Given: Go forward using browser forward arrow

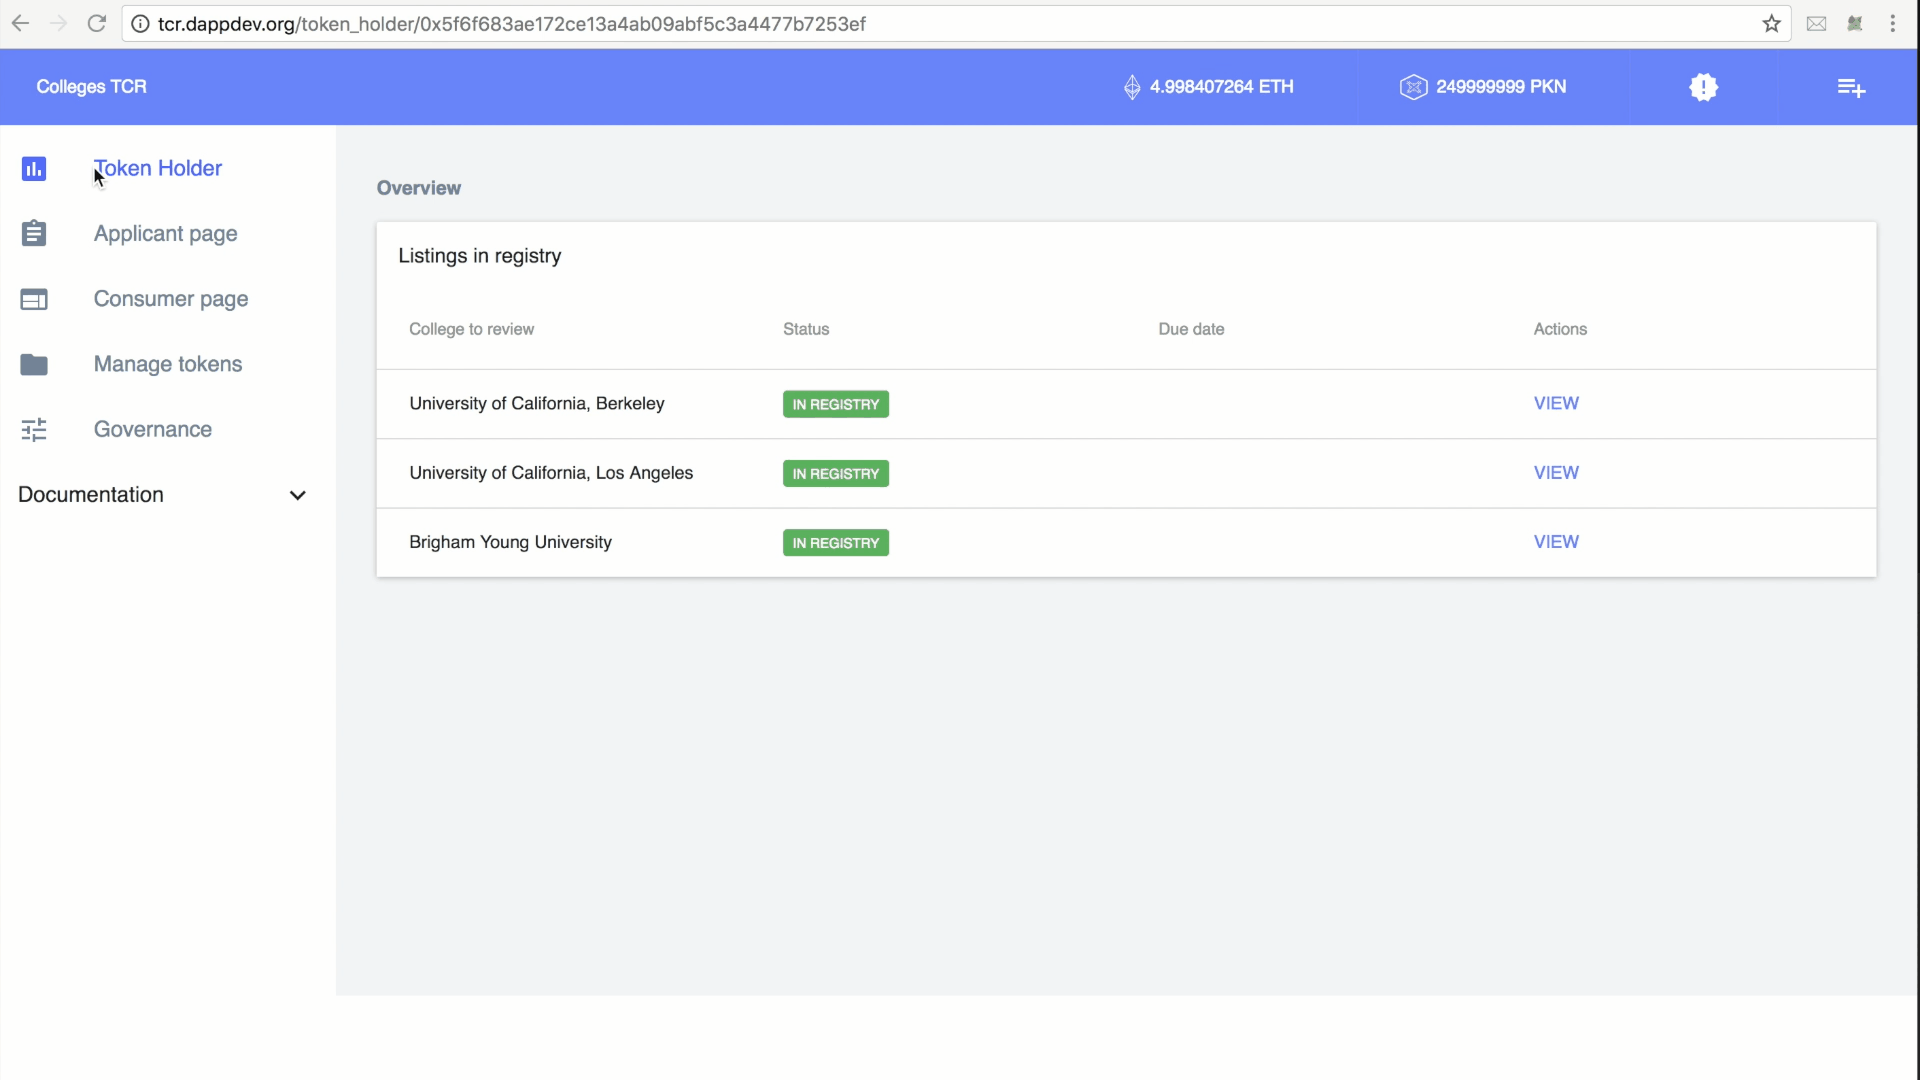Looking at the screenshot, I should pos(58,23).
